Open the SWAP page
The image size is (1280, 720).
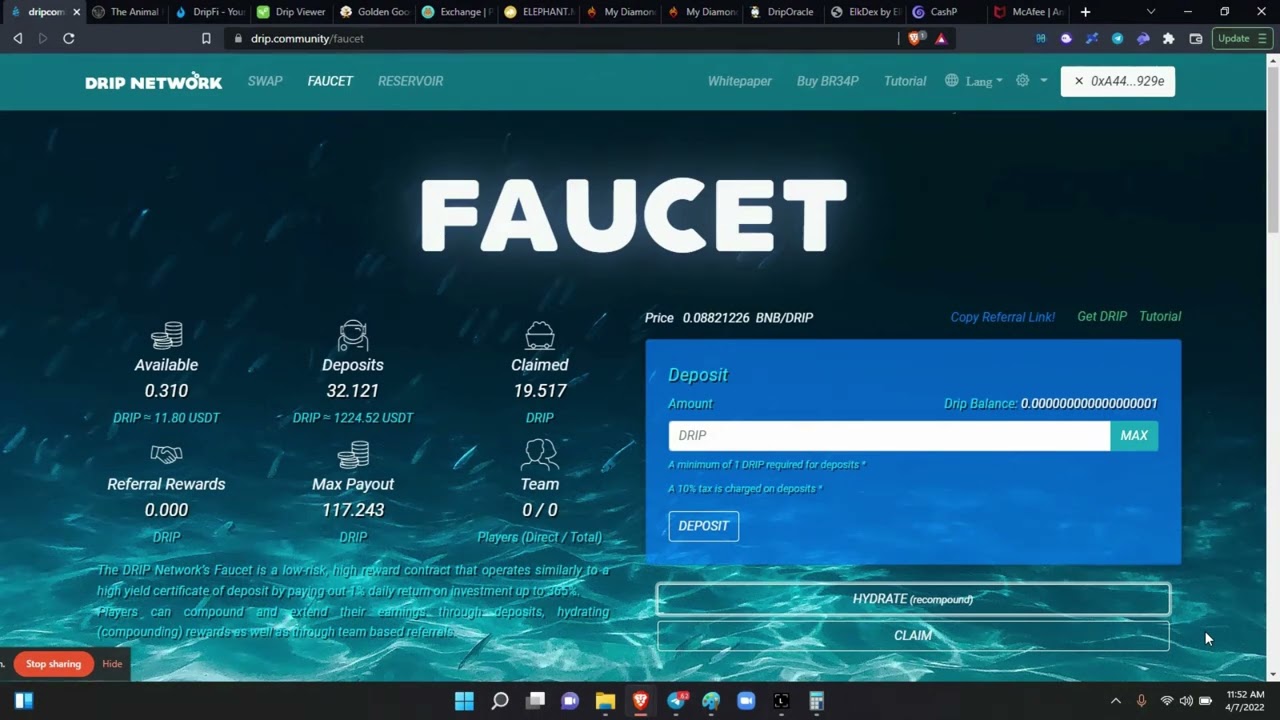point(265,81)
